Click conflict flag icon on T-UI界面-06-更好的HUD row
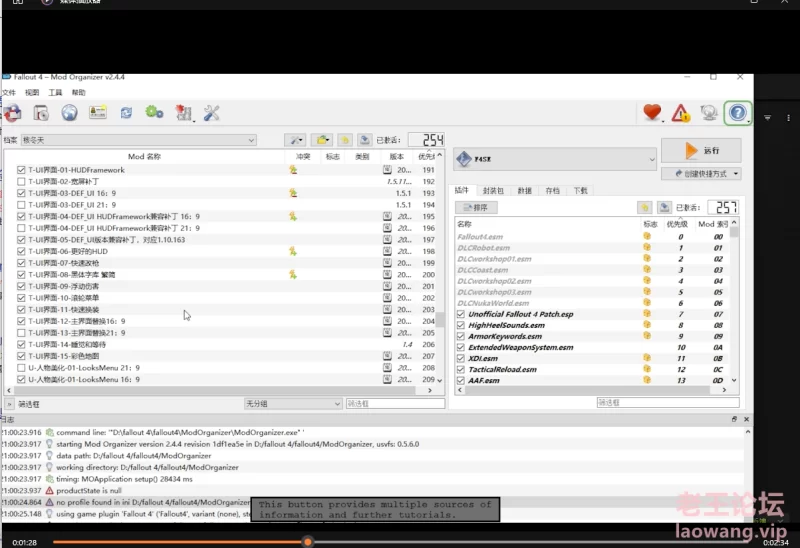 point(293,251)
